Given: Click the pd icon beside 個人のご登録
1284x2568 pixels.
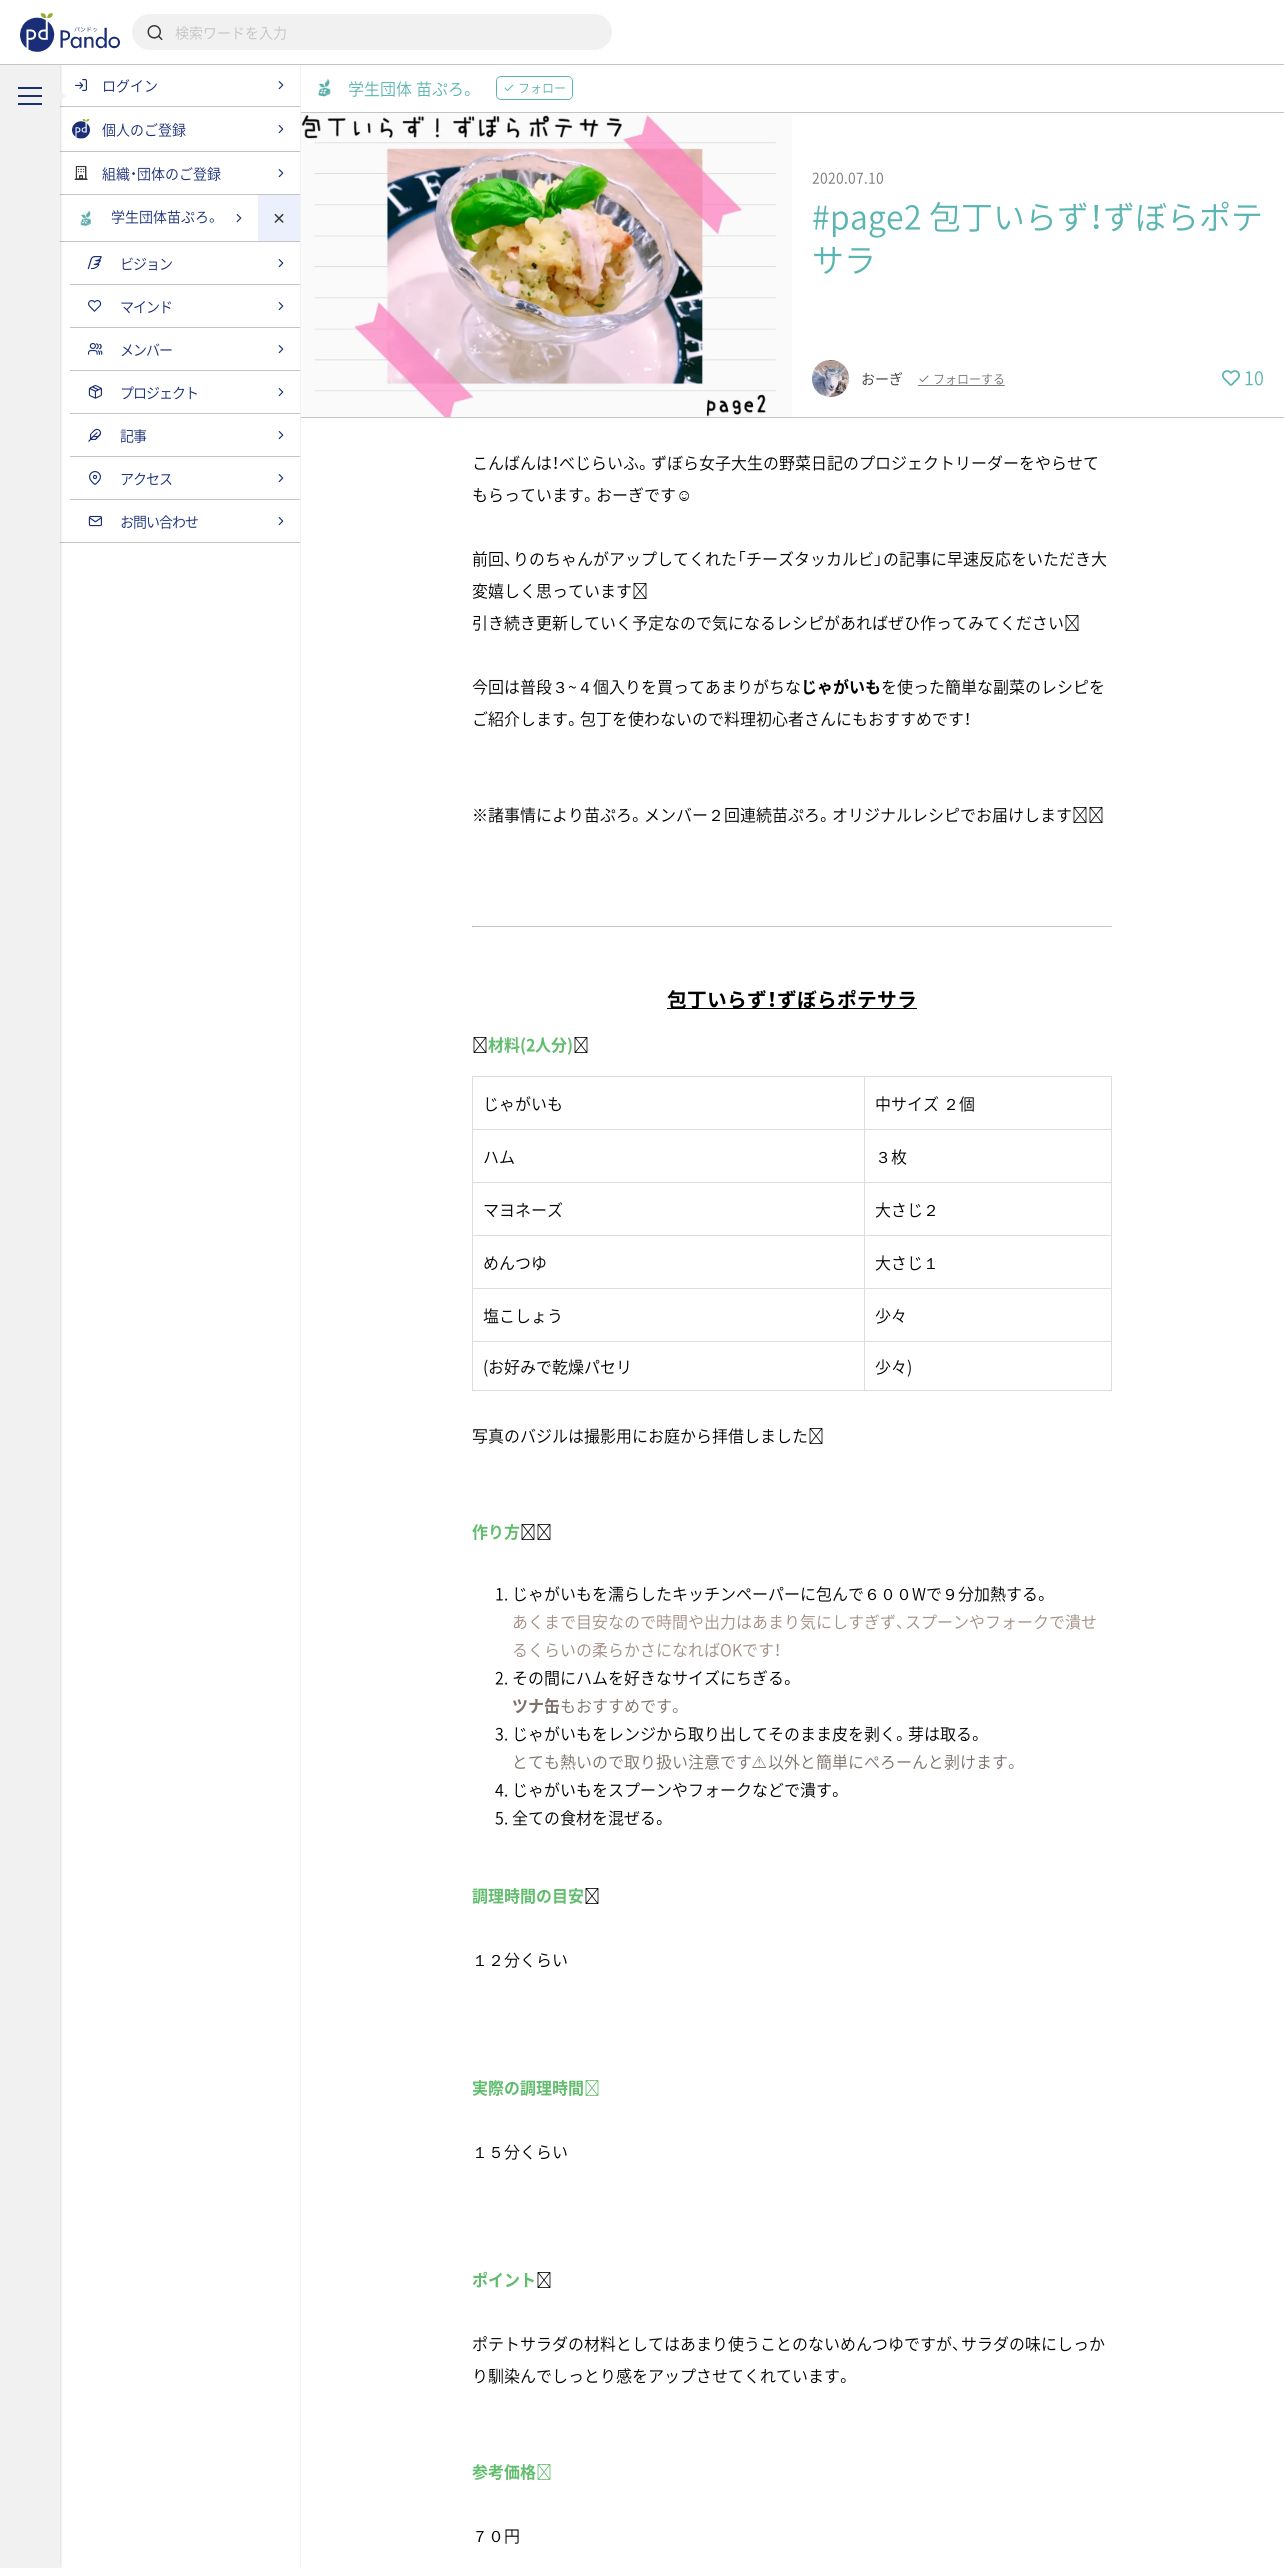Looking at the screenshot, I should coord(81,130).
